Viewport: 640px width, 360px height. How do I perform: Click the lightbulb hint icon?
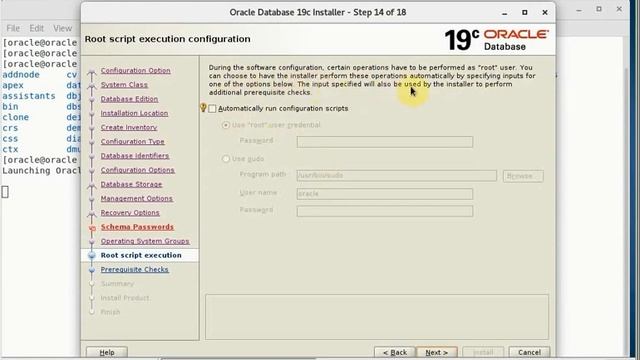[203, 108]
